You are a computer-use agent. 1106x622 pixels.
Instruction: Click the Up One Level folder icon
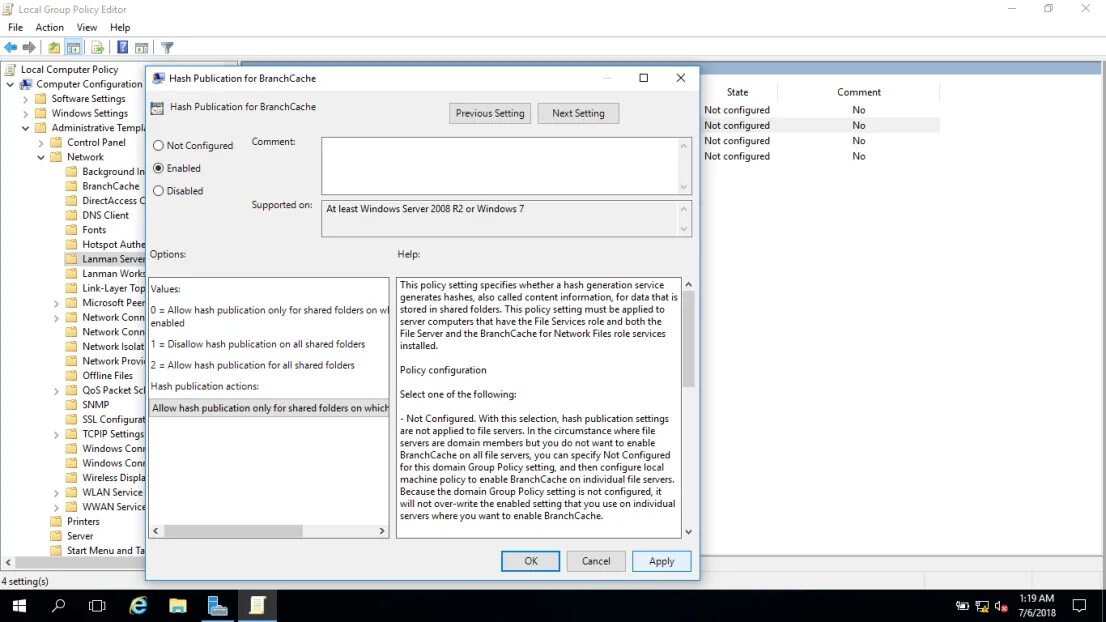click(x=54, y=47)
